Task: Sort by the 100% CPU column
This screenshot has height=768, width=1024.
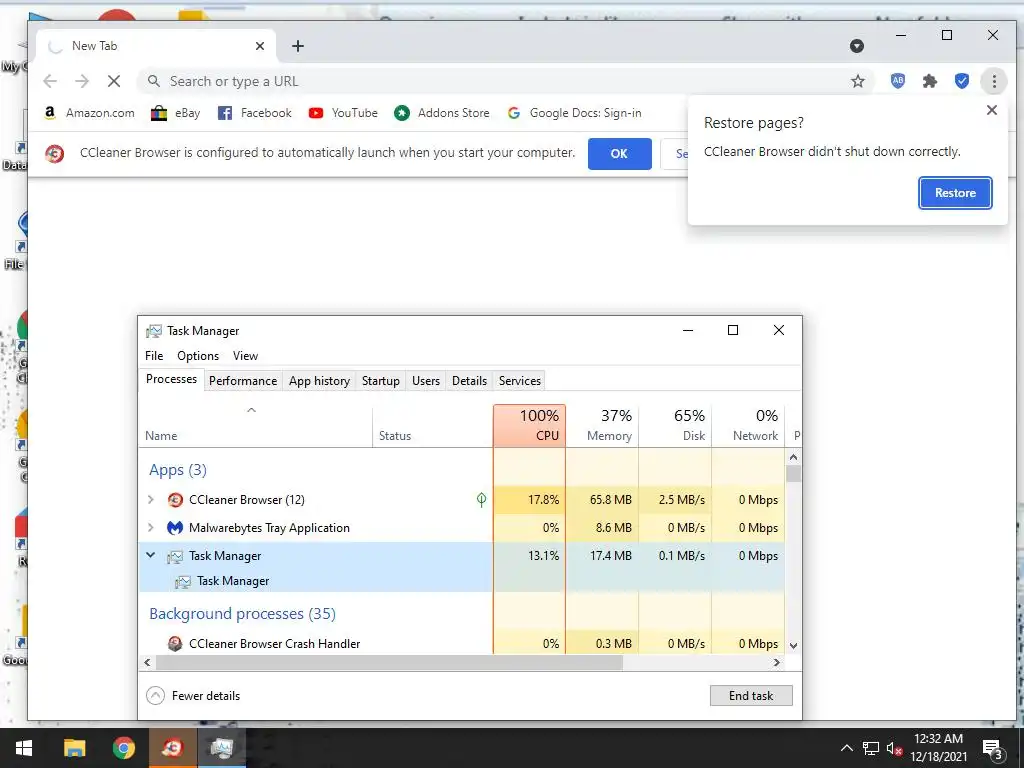Action: 529,426
